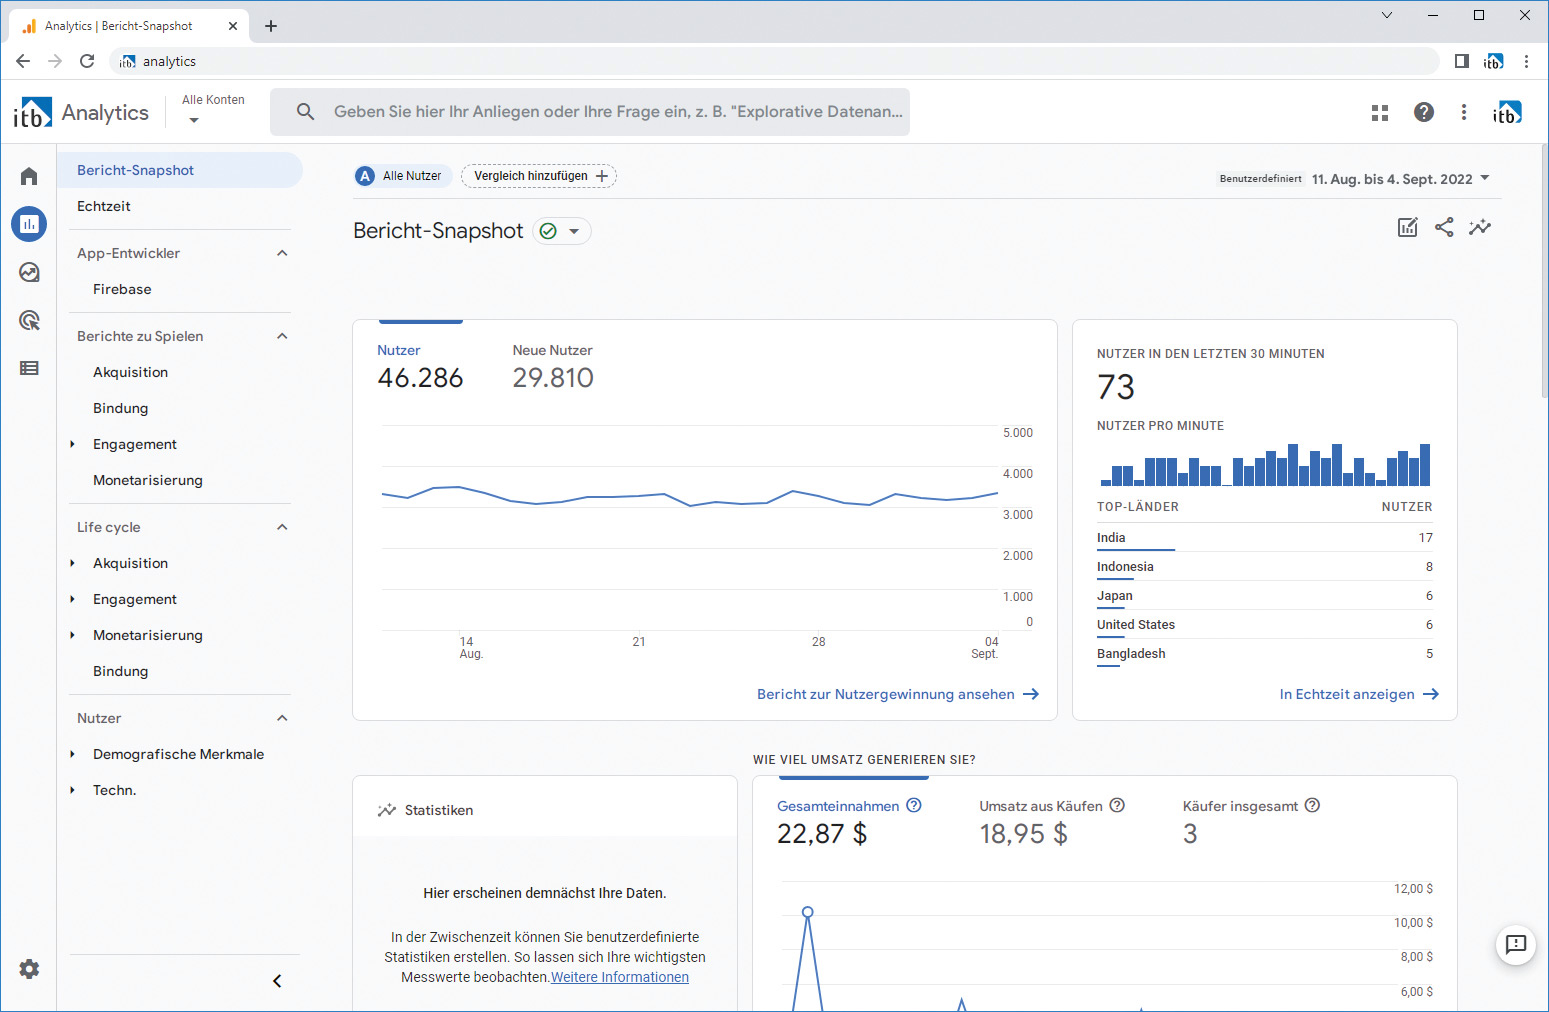
Task: Click the help icon next to Käufer insgesamt
Action: (1313, 805)
